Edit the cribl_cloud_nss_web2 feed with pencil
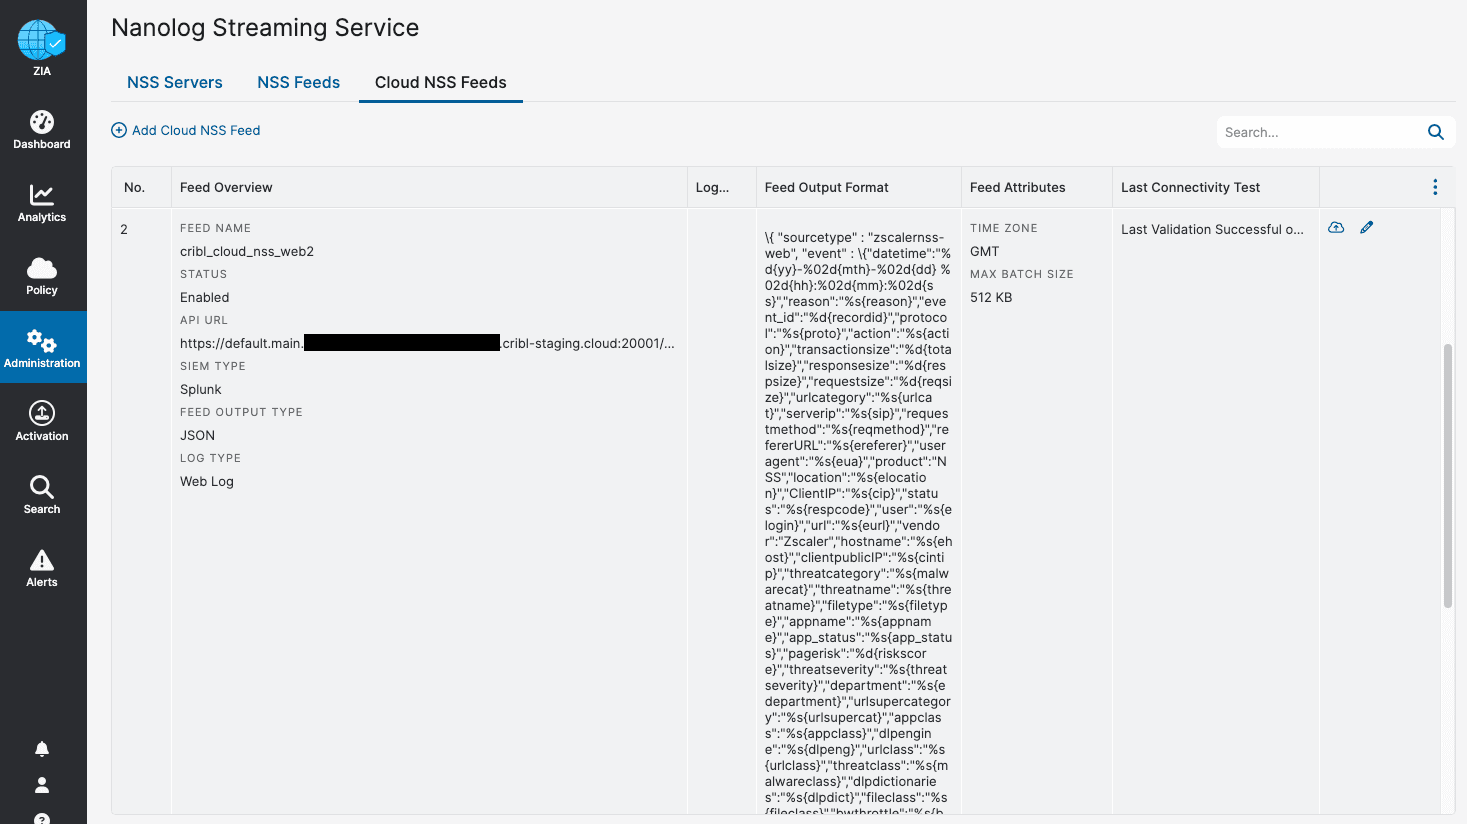1467x824 pixels. point(1367,228)
